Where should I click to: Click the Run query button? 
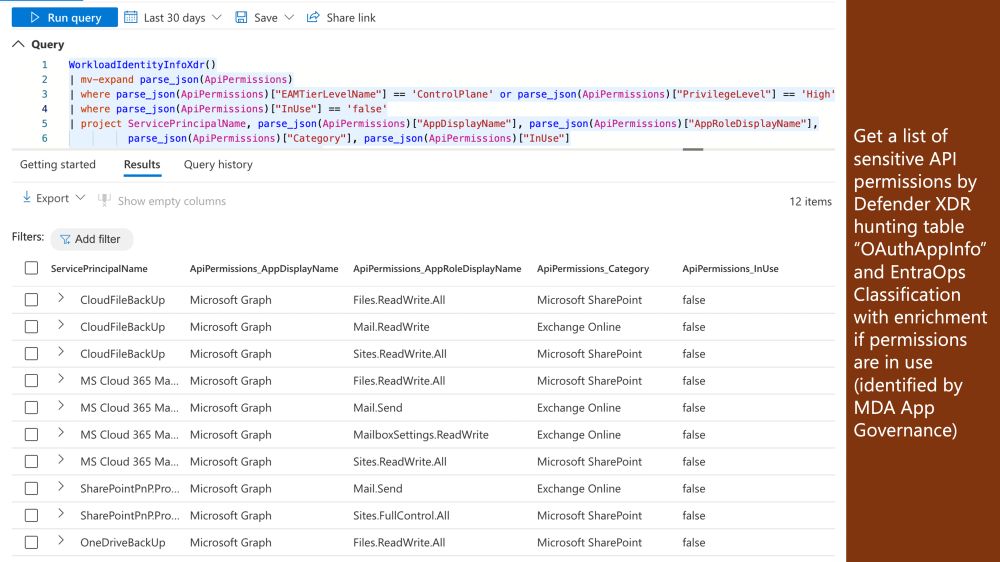pos(64,17)
